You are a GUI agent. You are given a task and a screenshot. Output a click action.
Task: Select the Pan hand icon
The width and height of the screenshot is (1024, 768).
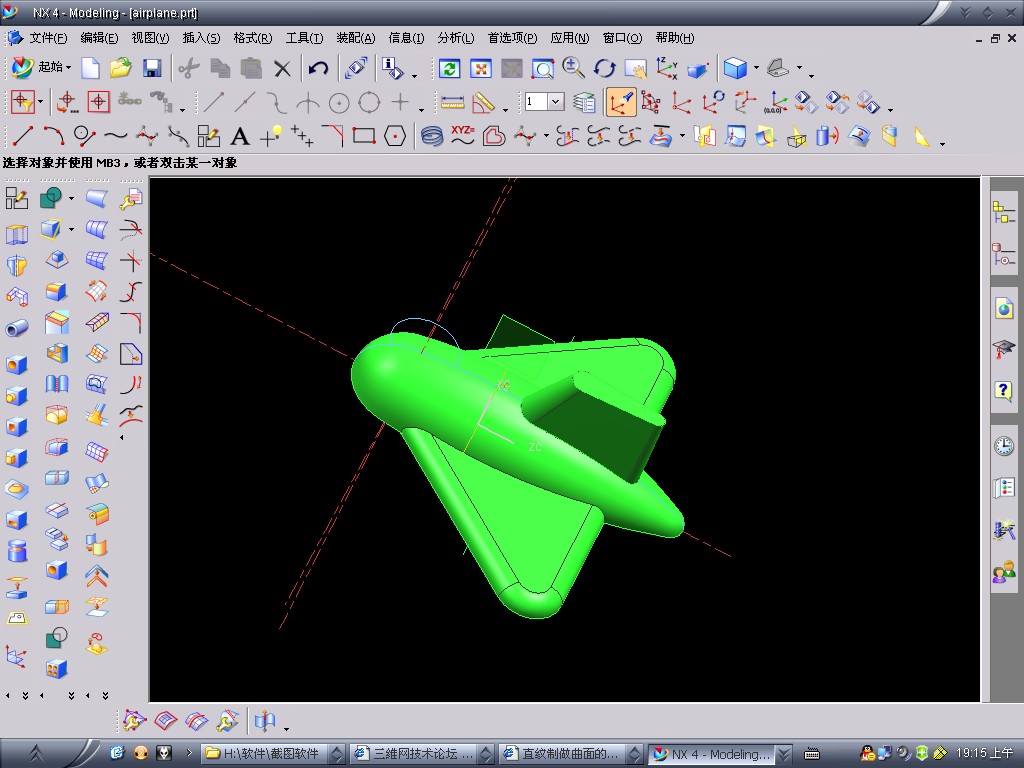pyautogui.click(x=635, y=68)
